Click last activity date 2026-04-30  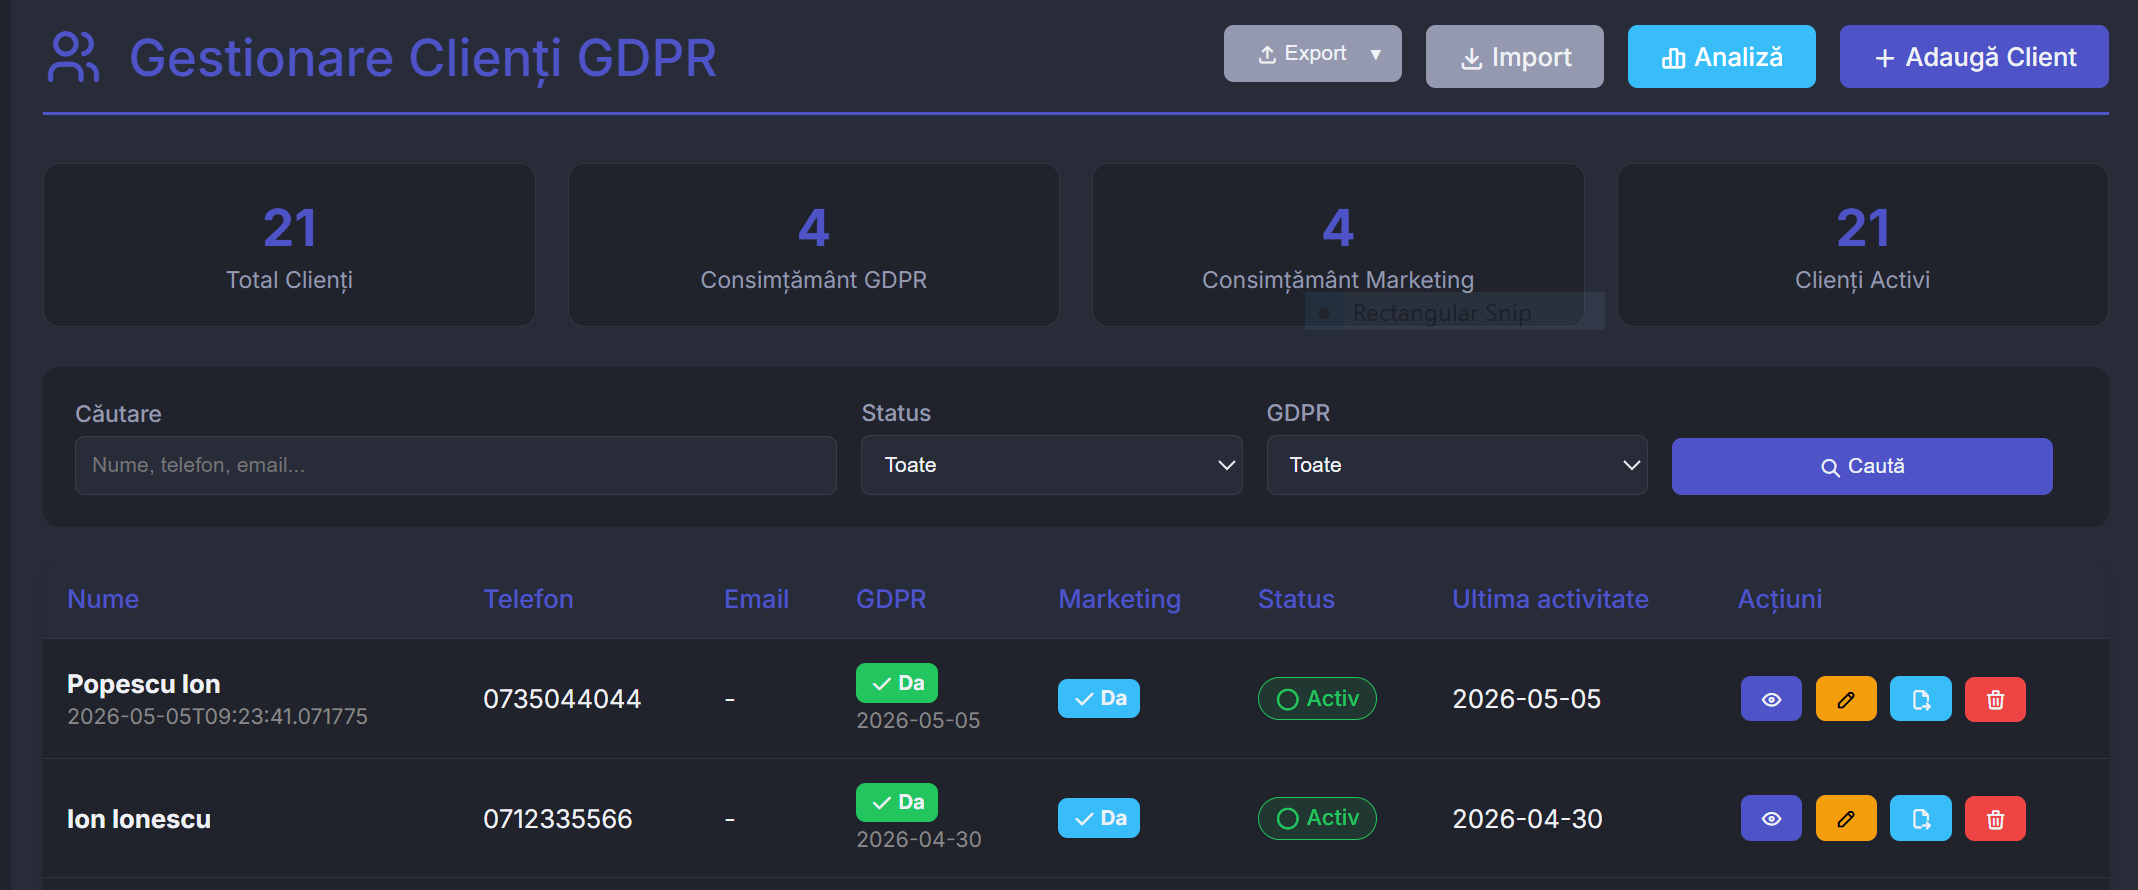[x=1527, y=819]
